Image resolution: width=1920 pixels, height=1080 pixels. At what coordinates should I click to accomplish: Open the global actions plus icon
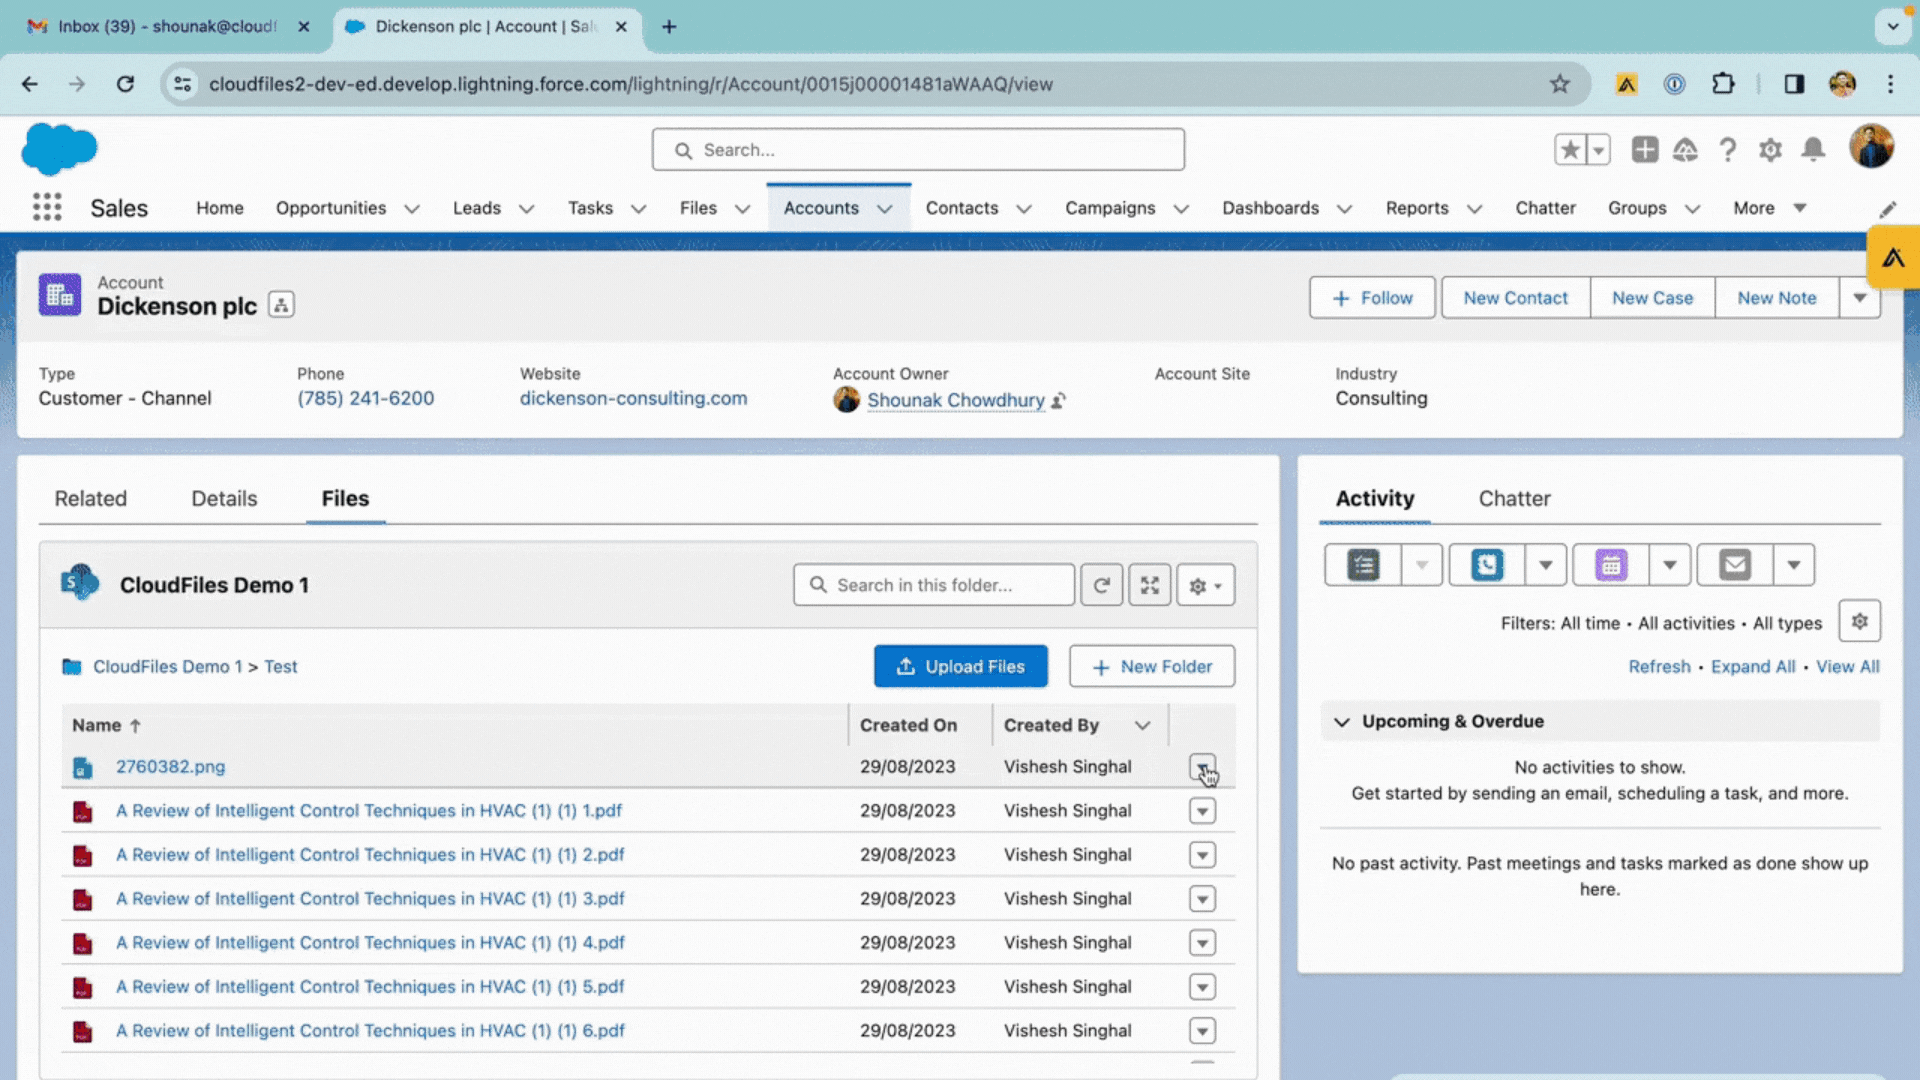pos(1644,150)
